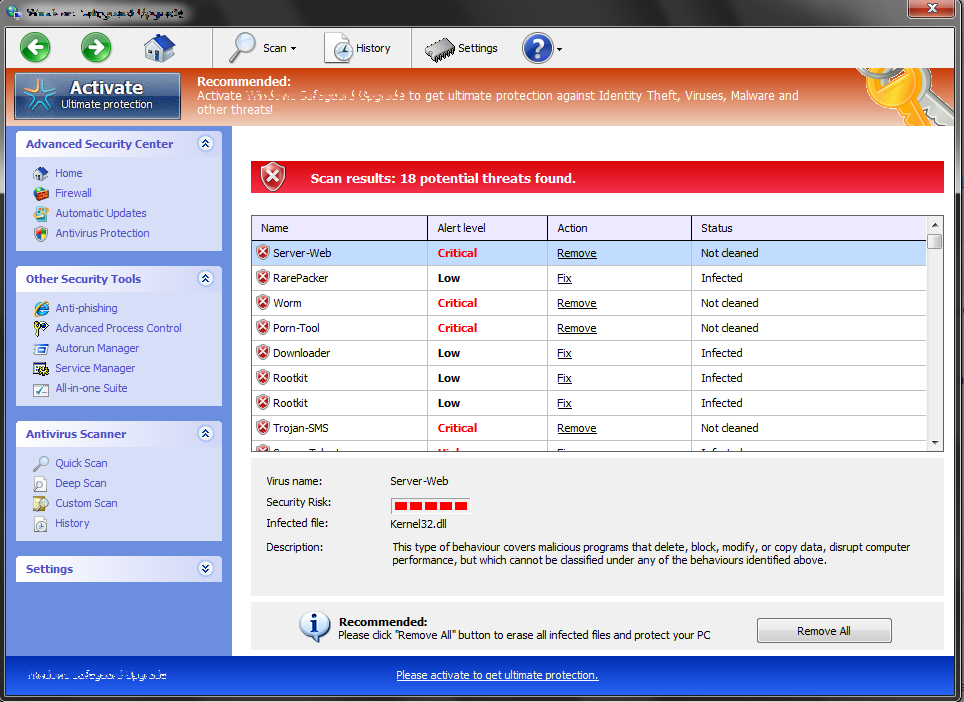Select Automatic Updates in sidebar
964x702 pixels.
pyautogui.click(x=101, y=213)
